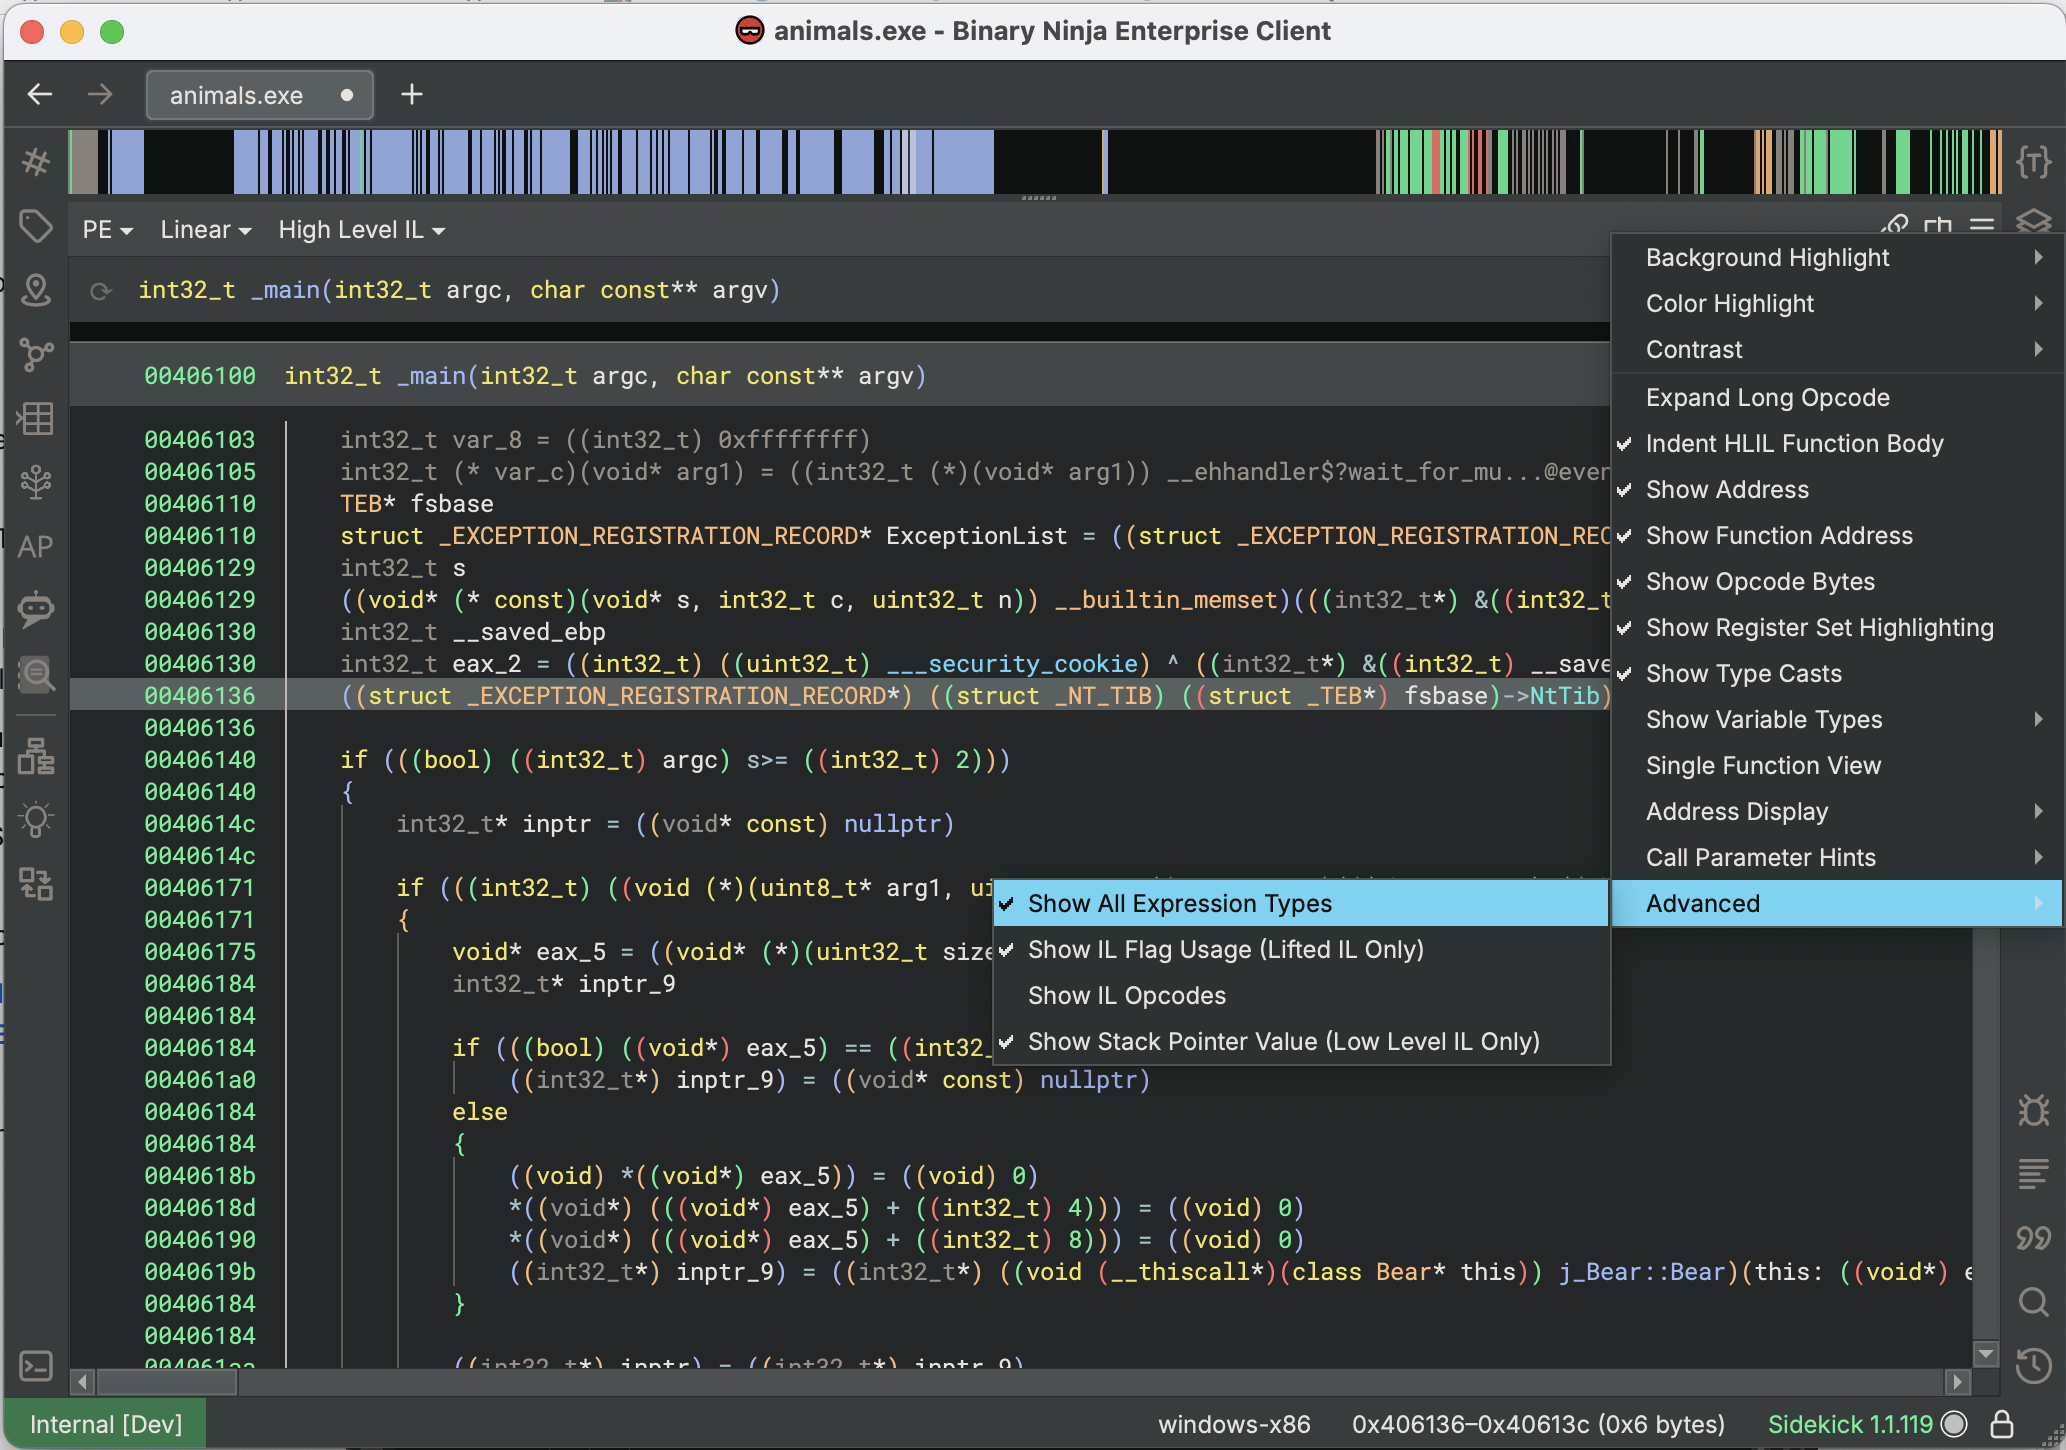Add a new tab with plus button
Viewport: 2066px width, 1450px height.
point(412,94)
